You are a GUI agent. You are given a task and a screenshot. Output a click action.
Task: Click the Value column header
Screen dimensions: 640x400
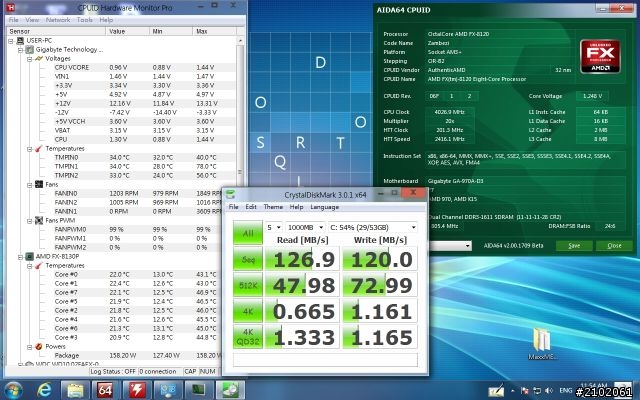tap(127, 31)
